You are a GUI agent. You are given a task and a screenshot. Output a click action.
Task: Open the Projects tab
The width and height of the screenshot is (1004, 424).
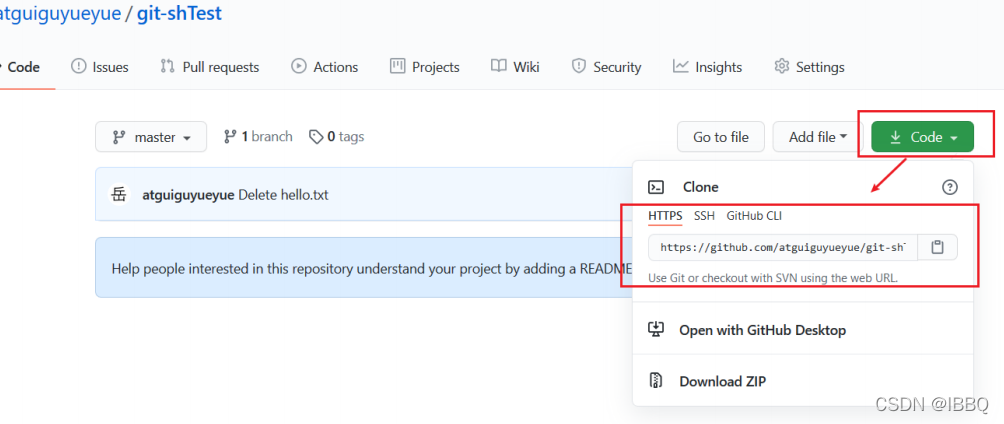point(425,67)
